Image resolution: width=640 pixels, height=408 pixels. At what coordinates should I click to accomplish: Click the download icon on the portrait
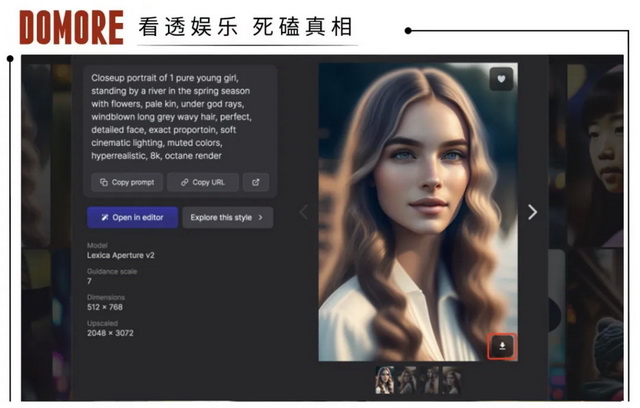coord(501,346)
